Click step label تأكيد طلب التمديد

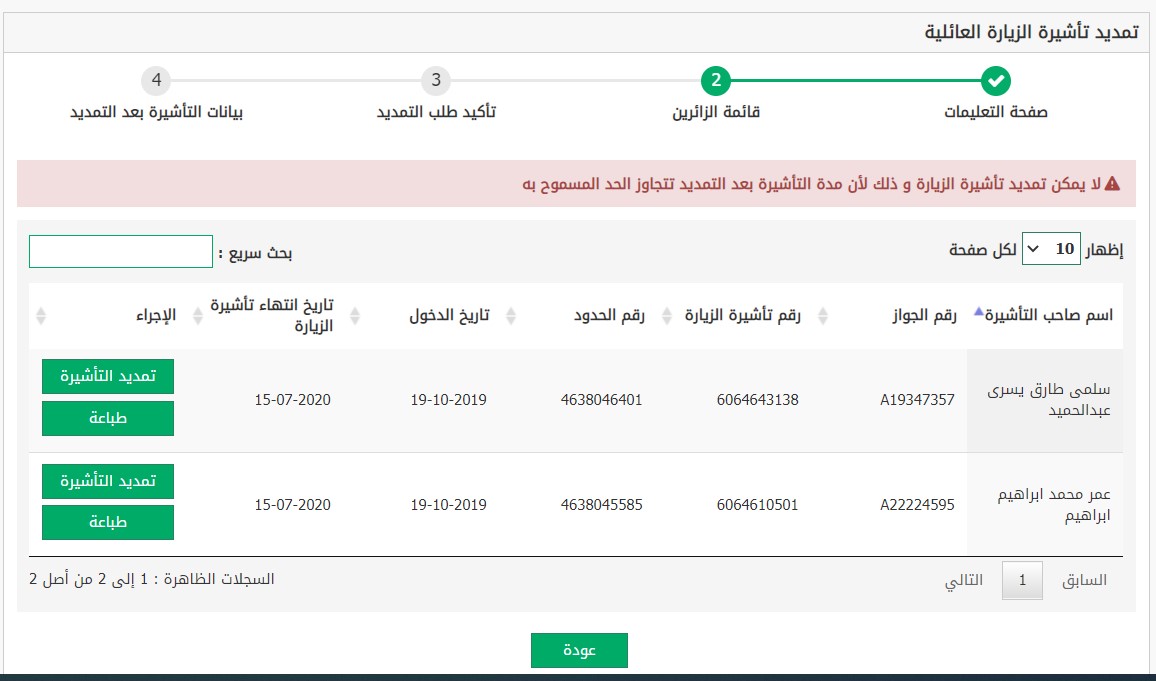click(436, 112)
